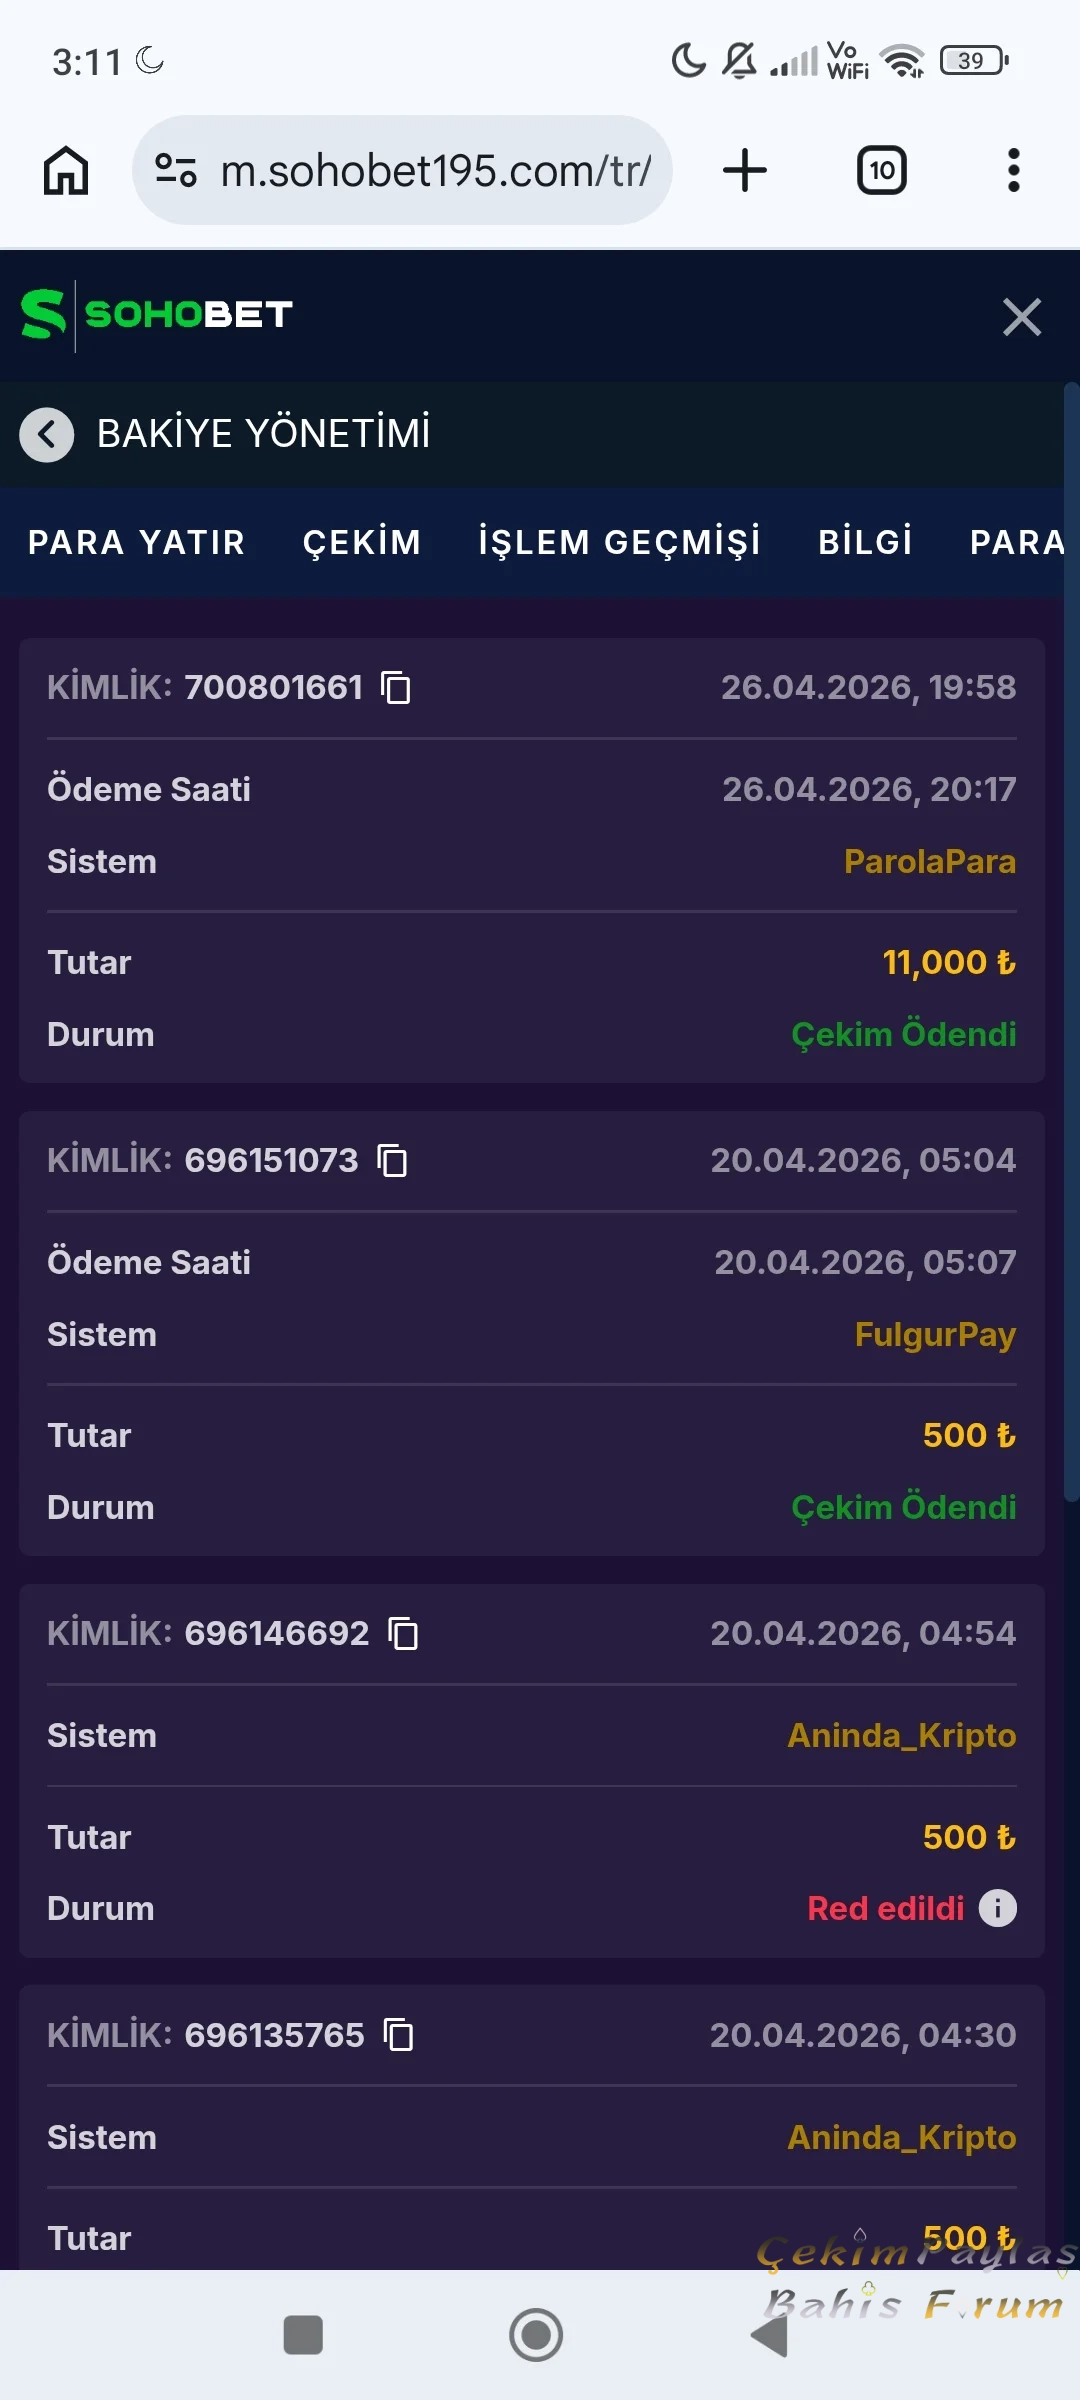
Task: Close the Sohobet balance panel
Action: (x=1022, y=317)
